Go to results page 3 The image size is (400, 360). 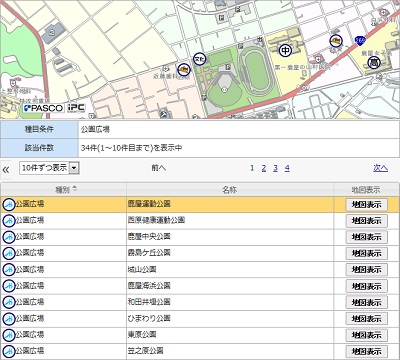pos(275,168)
